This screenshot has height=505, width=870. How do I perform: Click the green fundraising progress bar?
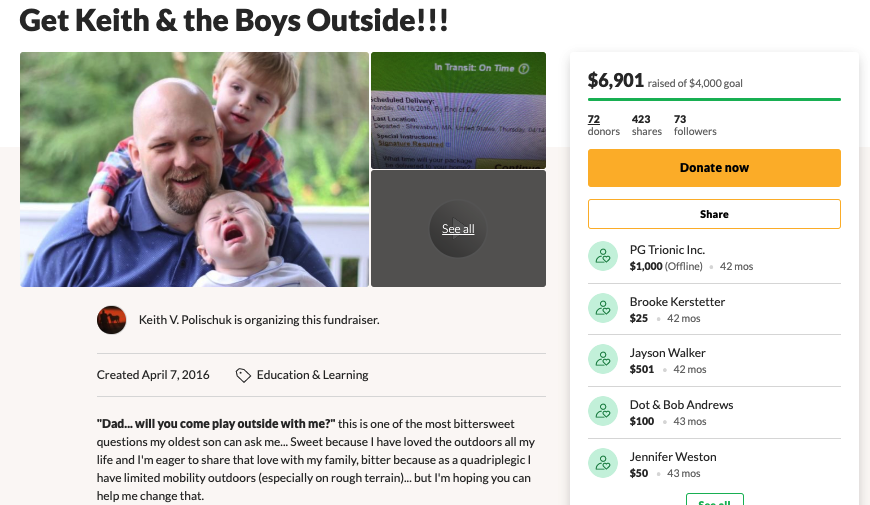coord(714,99)
